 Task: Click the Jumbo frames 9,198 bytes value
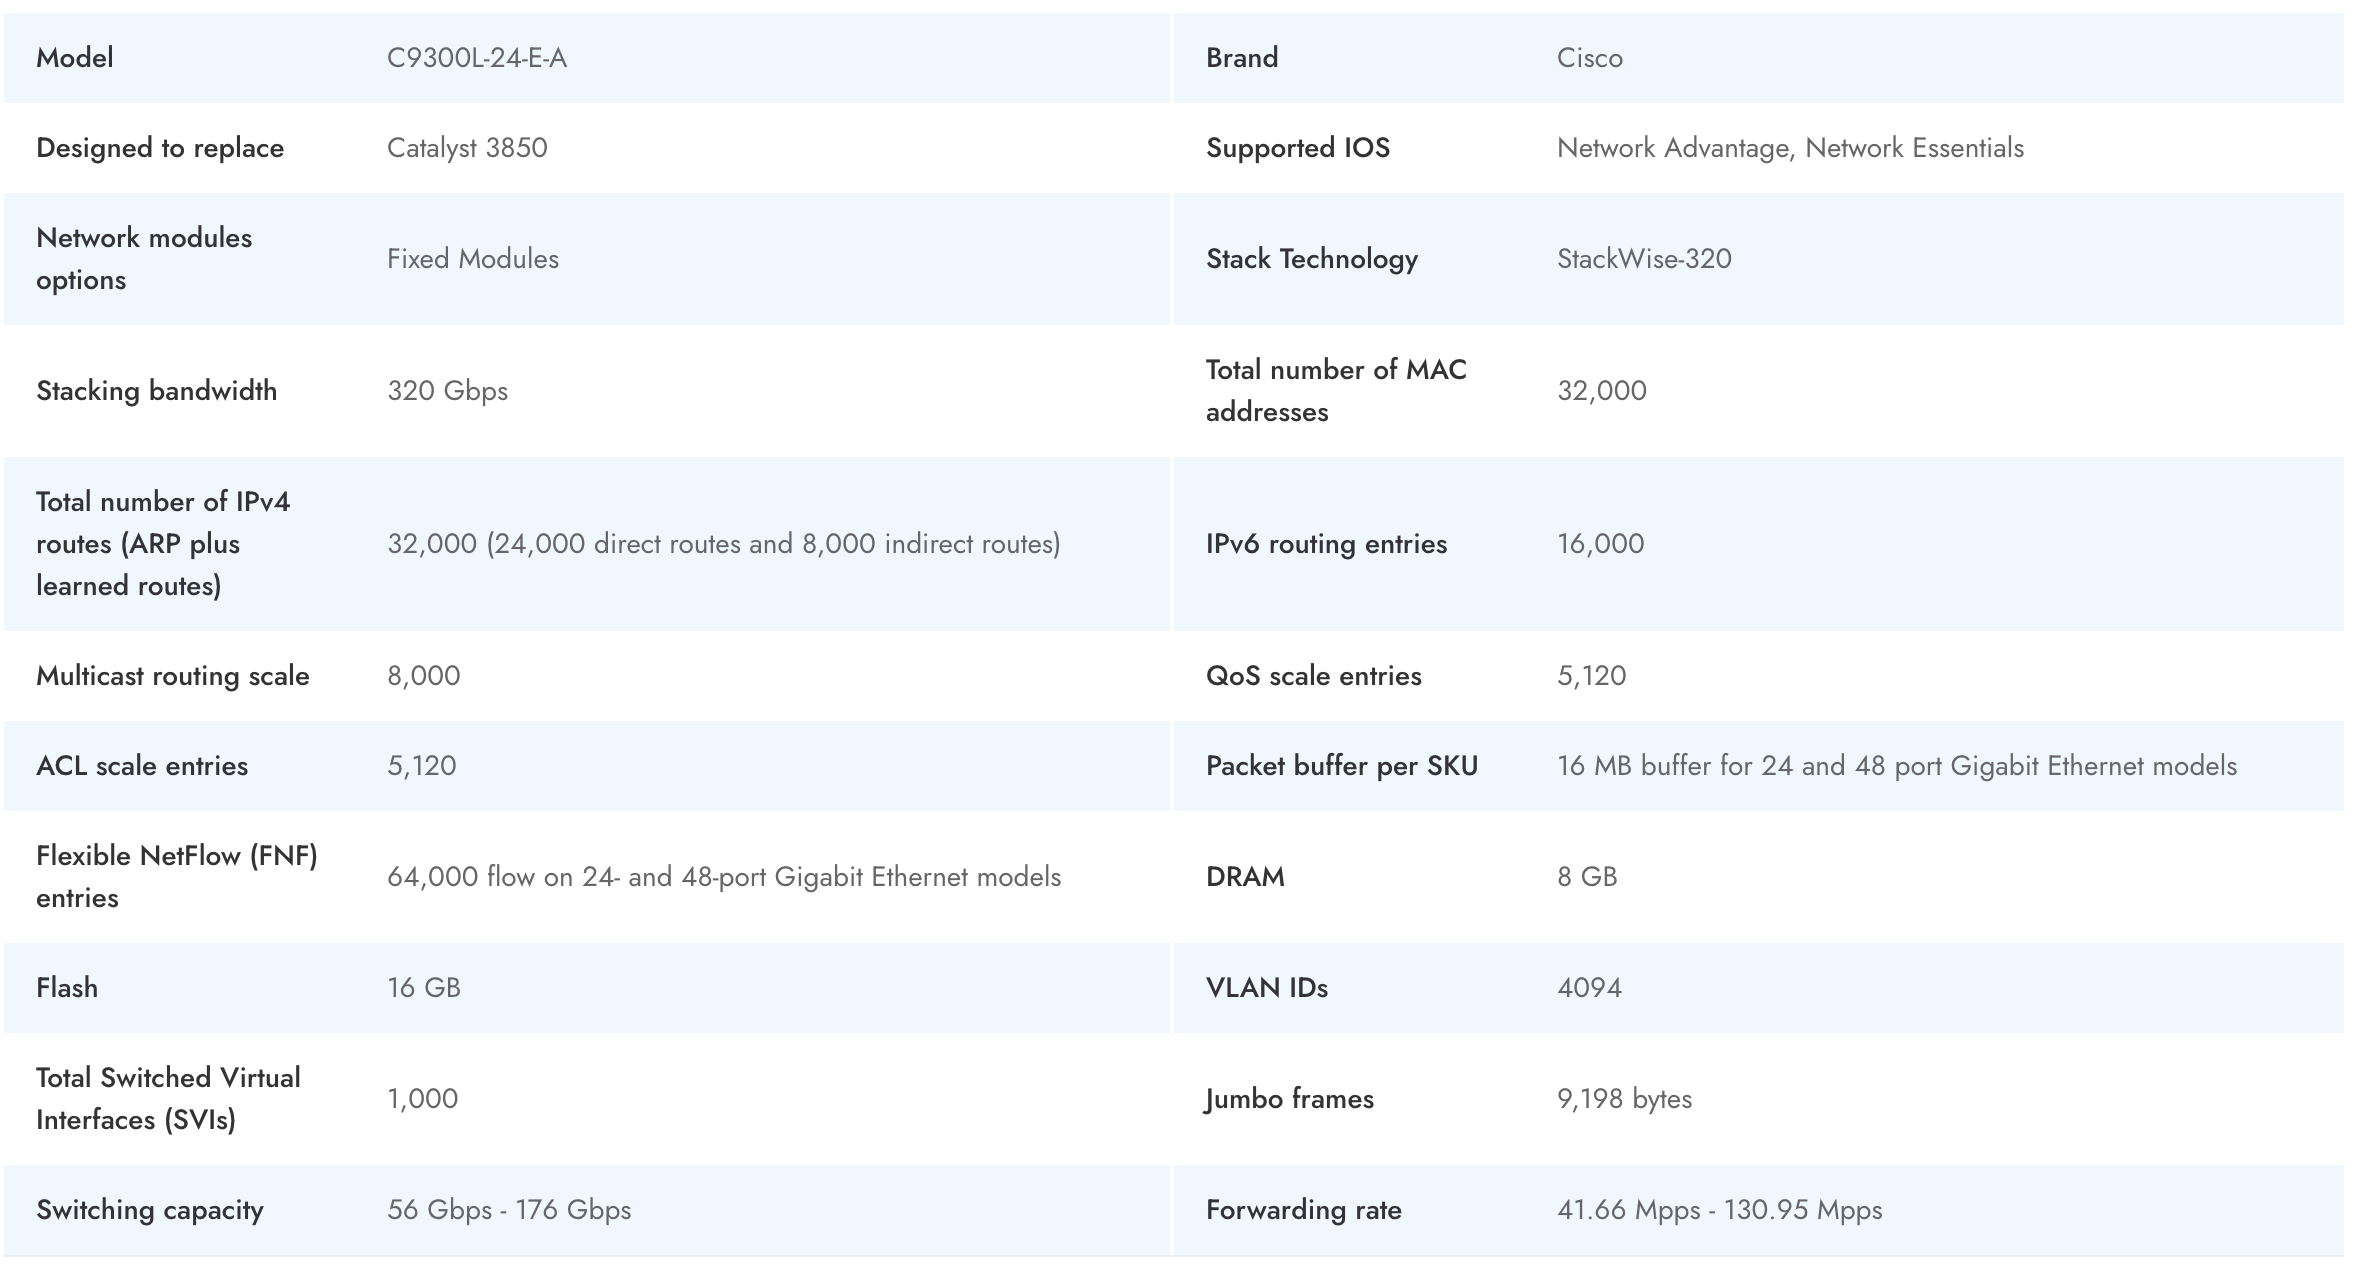(1624, 1099)
